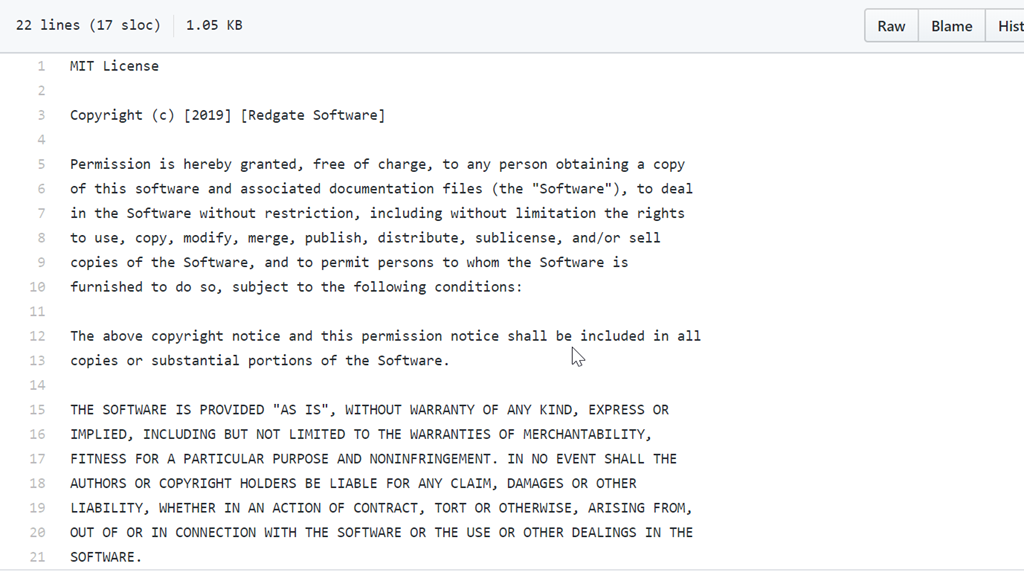Click line number 19
1024x581 pixels.
click(38, 508)
